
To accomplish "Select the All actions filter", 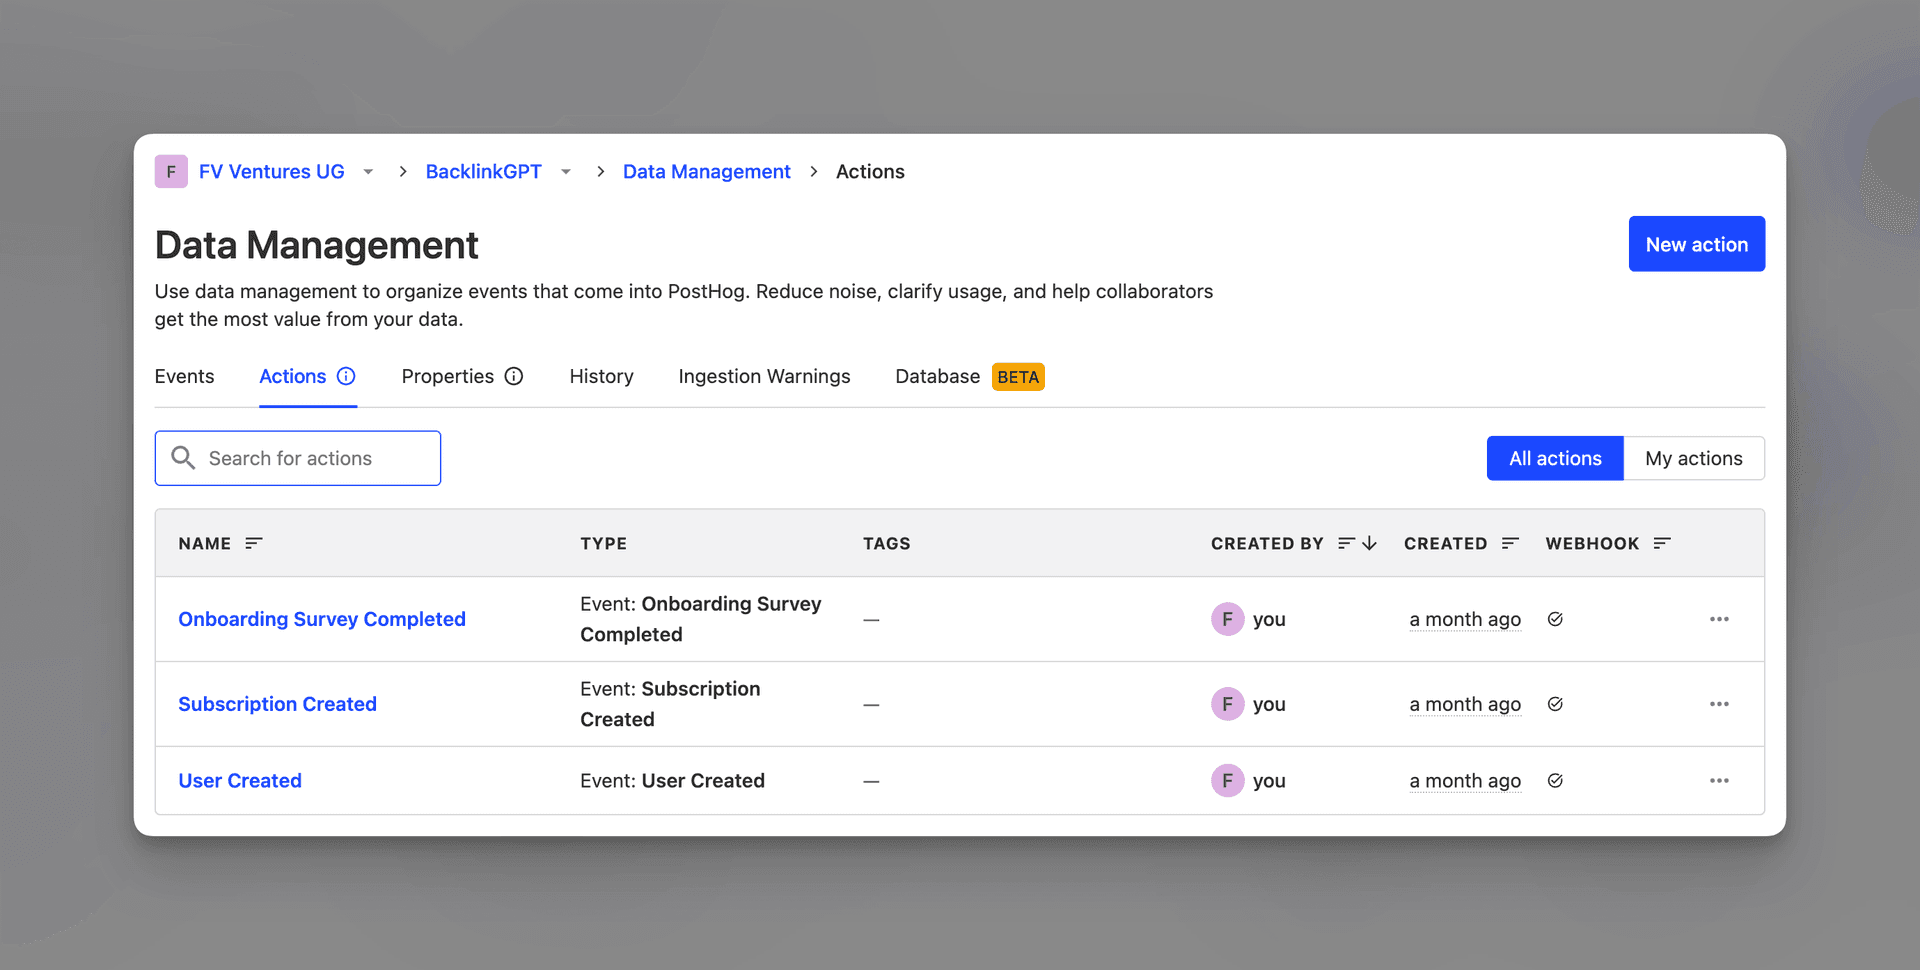I will 1554,458.
